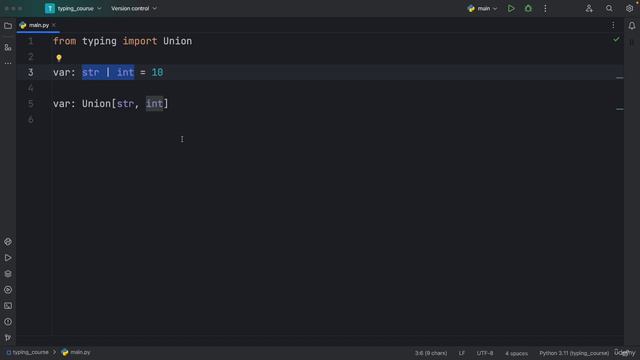Open the Problems tool window

[8, 322]
